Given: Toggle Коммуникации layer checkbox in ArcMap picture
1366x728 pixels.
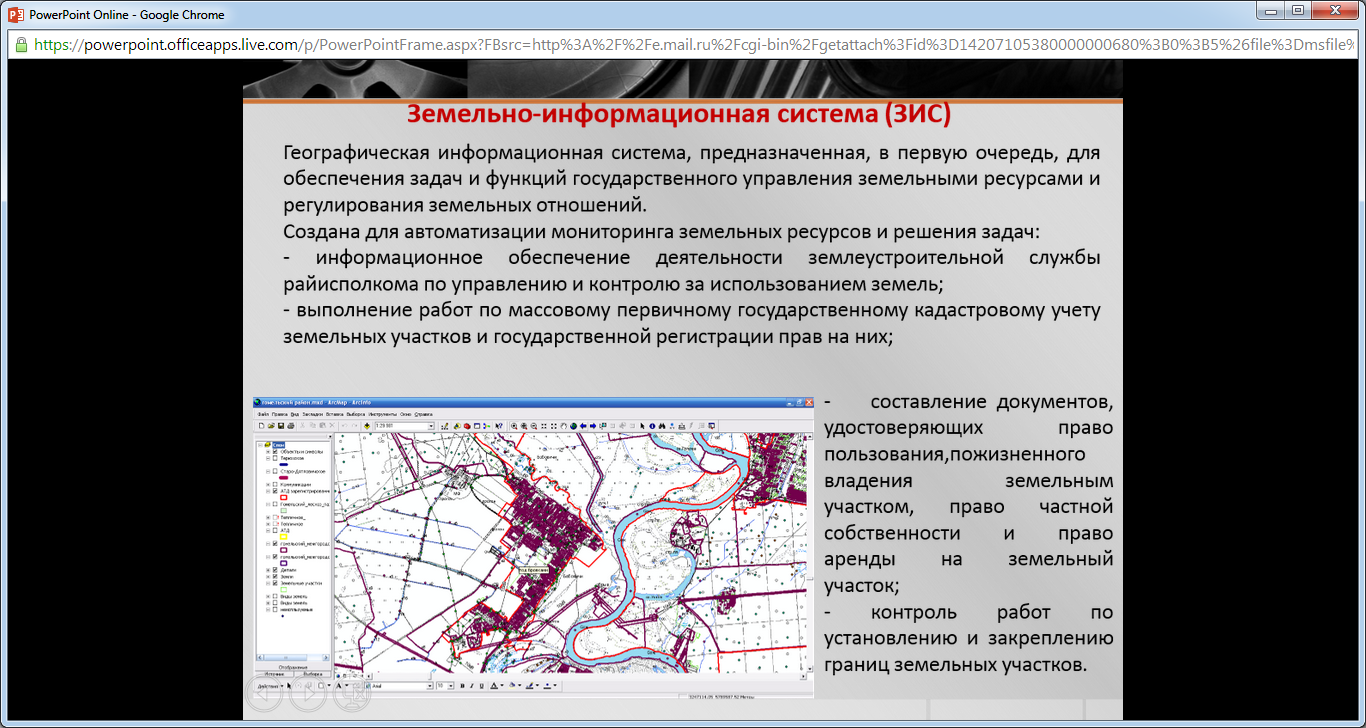Looking at the screenshot, I should click(275, 484).
